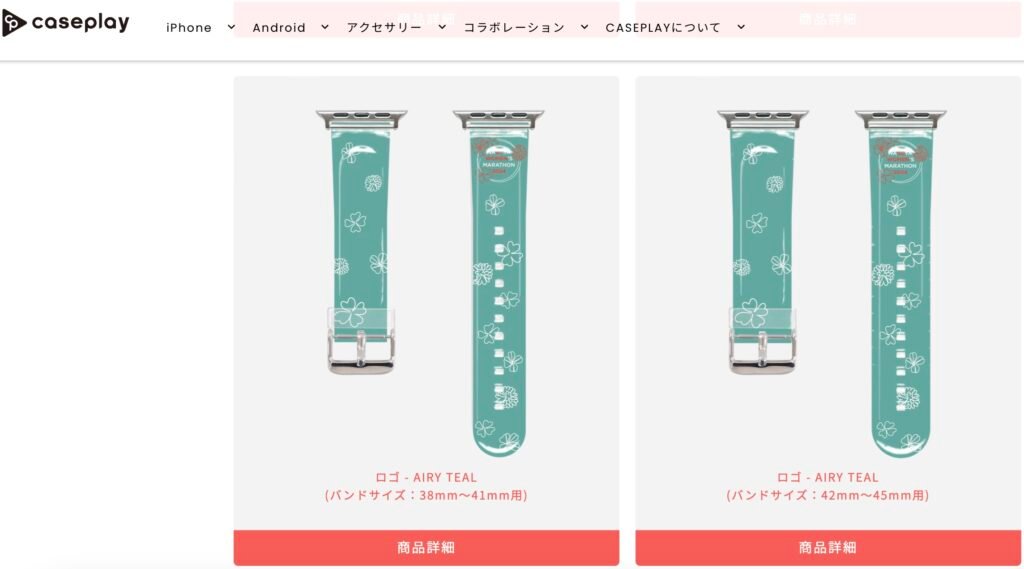Open ロゴ - AIRY TEAL 38mm〜41mm title link
Viewport: 1024px width, 569px height.
426,486
